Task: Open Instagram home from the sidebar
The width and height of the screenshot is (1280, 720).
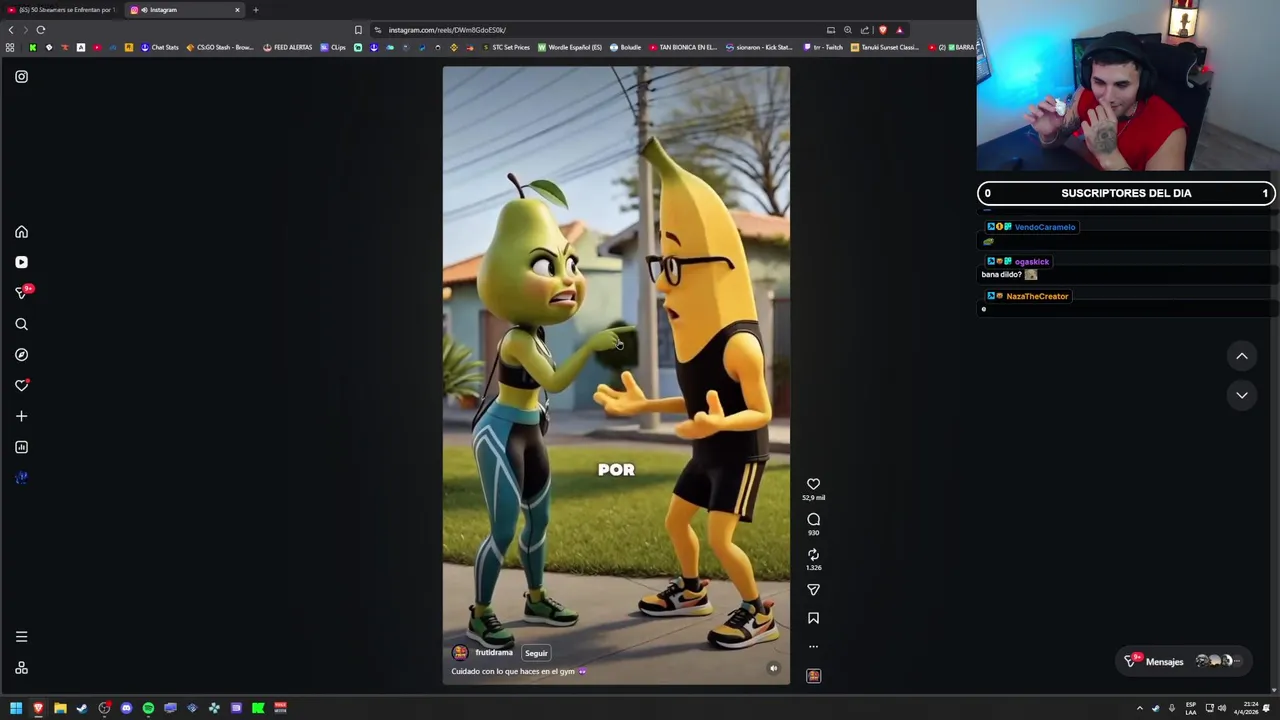Action: point(21,232)
